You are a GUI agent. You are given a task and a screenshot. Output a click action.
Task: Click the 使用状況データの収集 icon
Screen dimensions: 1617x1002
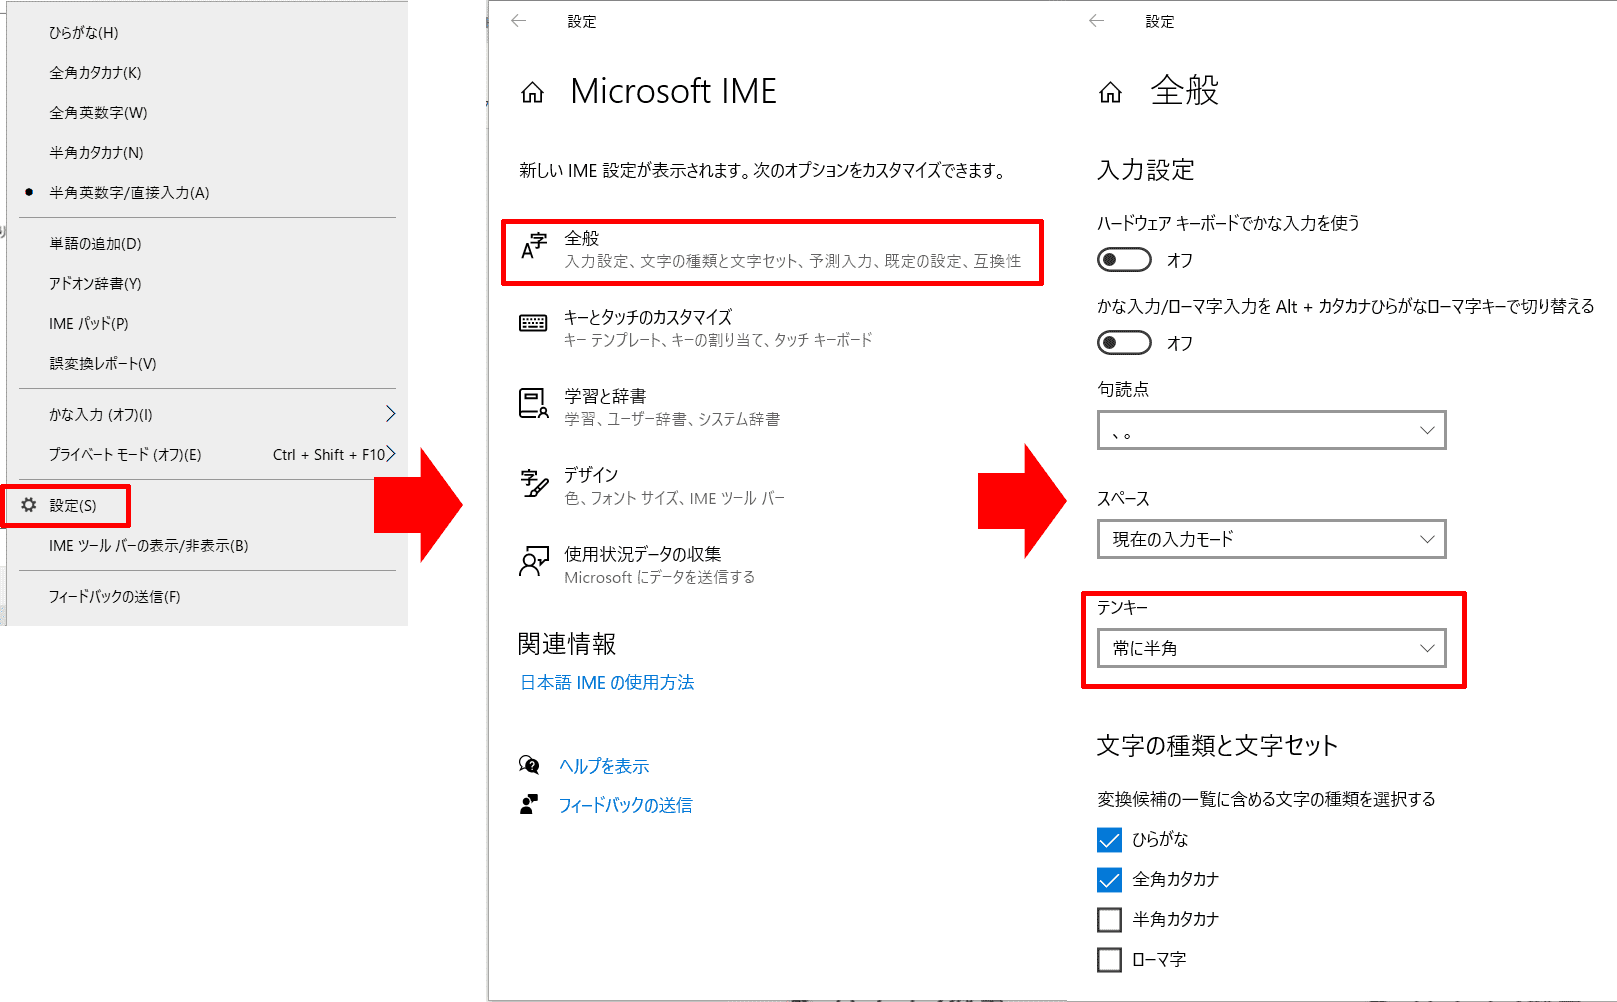[534, 561]
